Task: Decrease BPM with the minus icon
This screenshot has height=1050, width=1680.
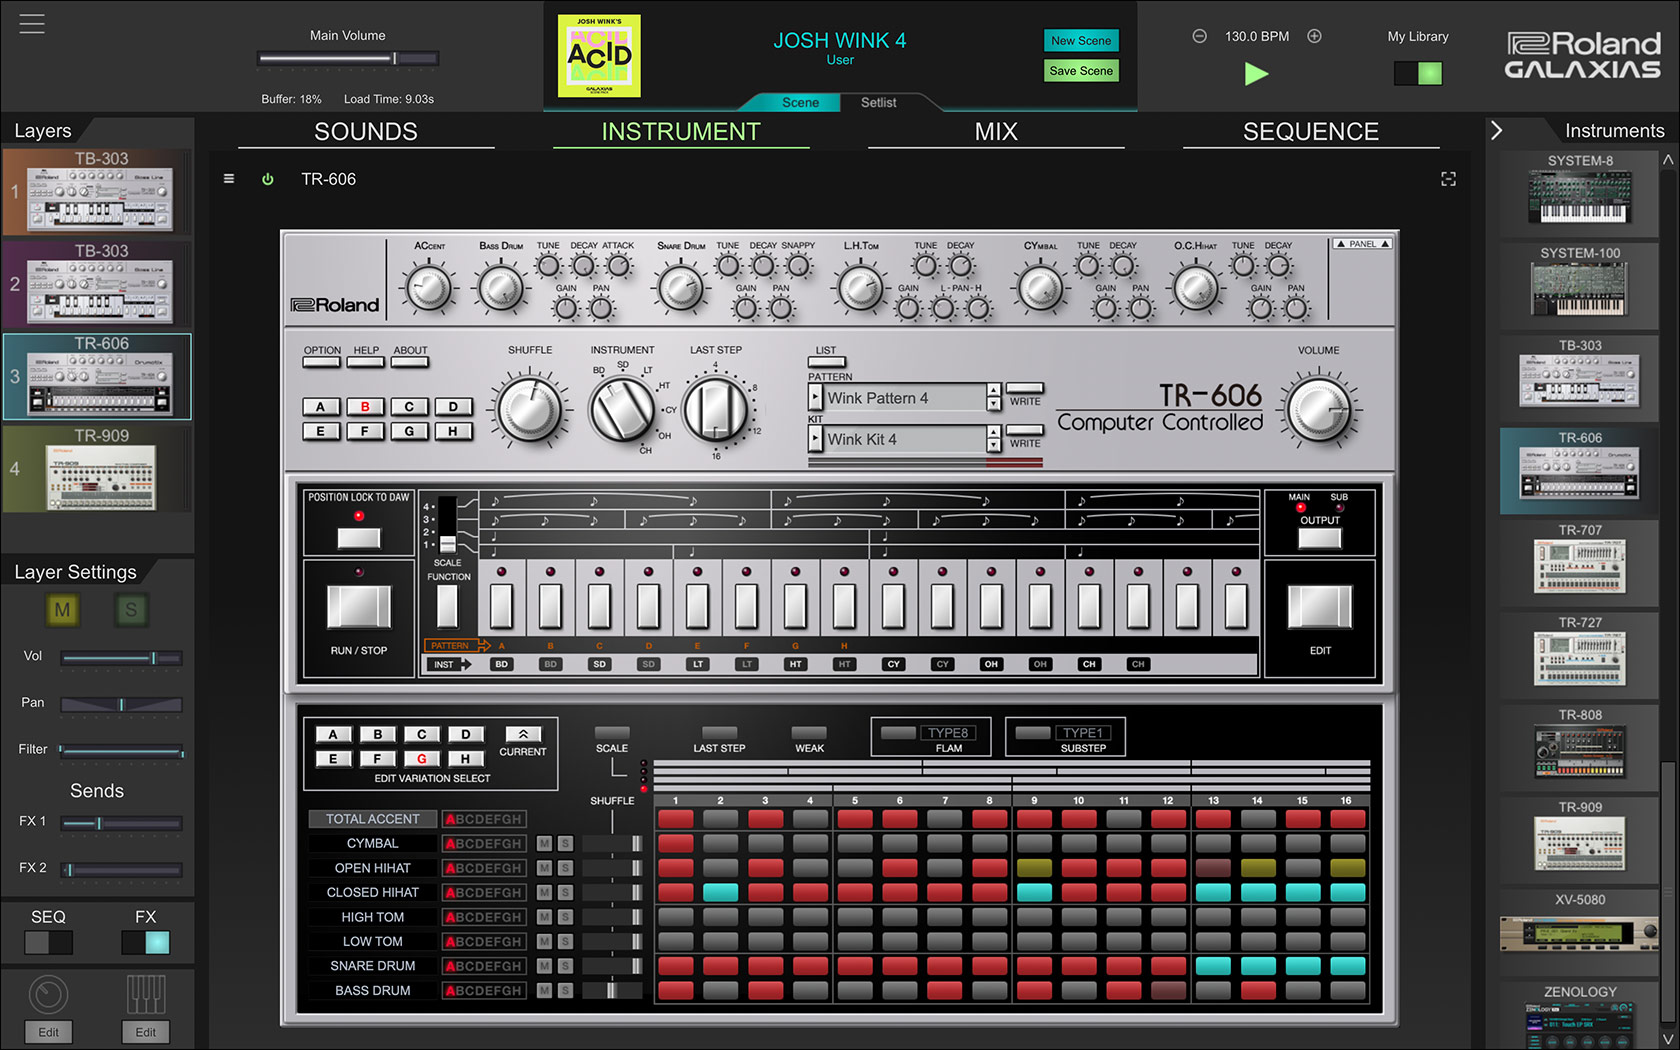Action: point(1199,36)
